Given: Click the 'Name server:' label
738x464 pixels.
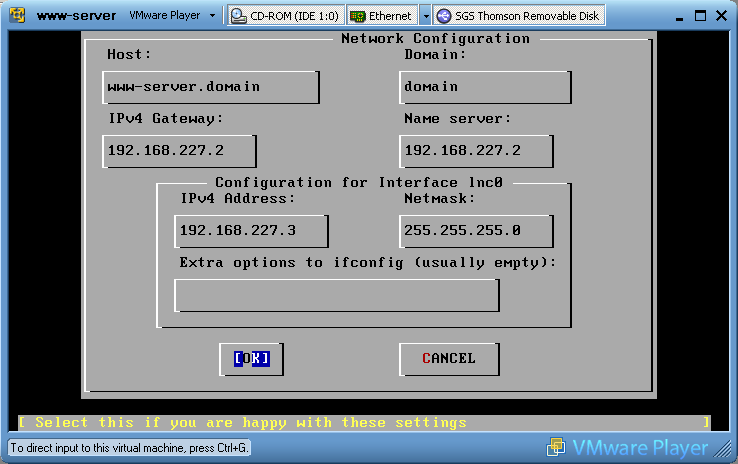Looking at the screenshot, I should [457, 119].
